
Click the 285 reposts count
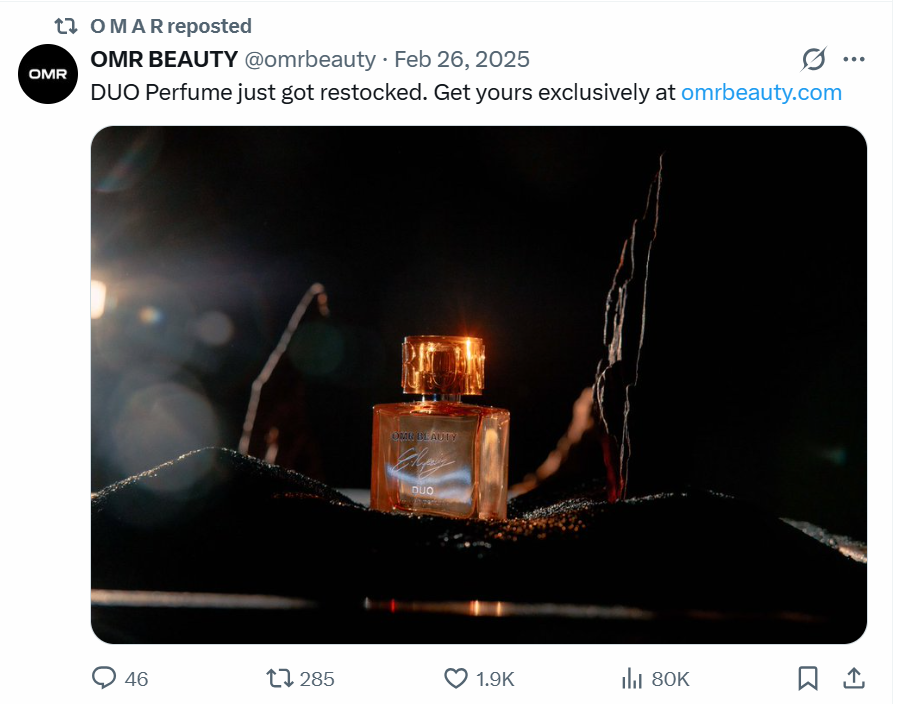pos(317,679)
